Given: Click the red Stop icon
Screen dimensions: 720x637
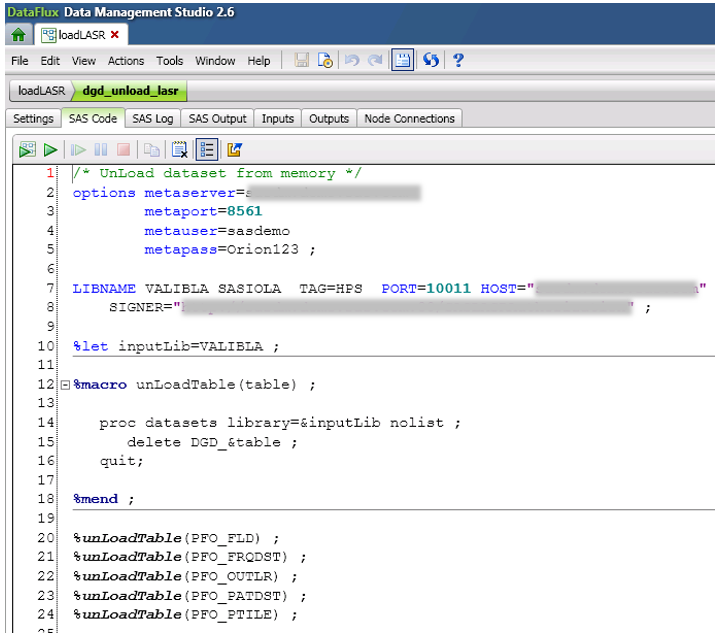Looking at the screenshot, I should coord(124,149).
